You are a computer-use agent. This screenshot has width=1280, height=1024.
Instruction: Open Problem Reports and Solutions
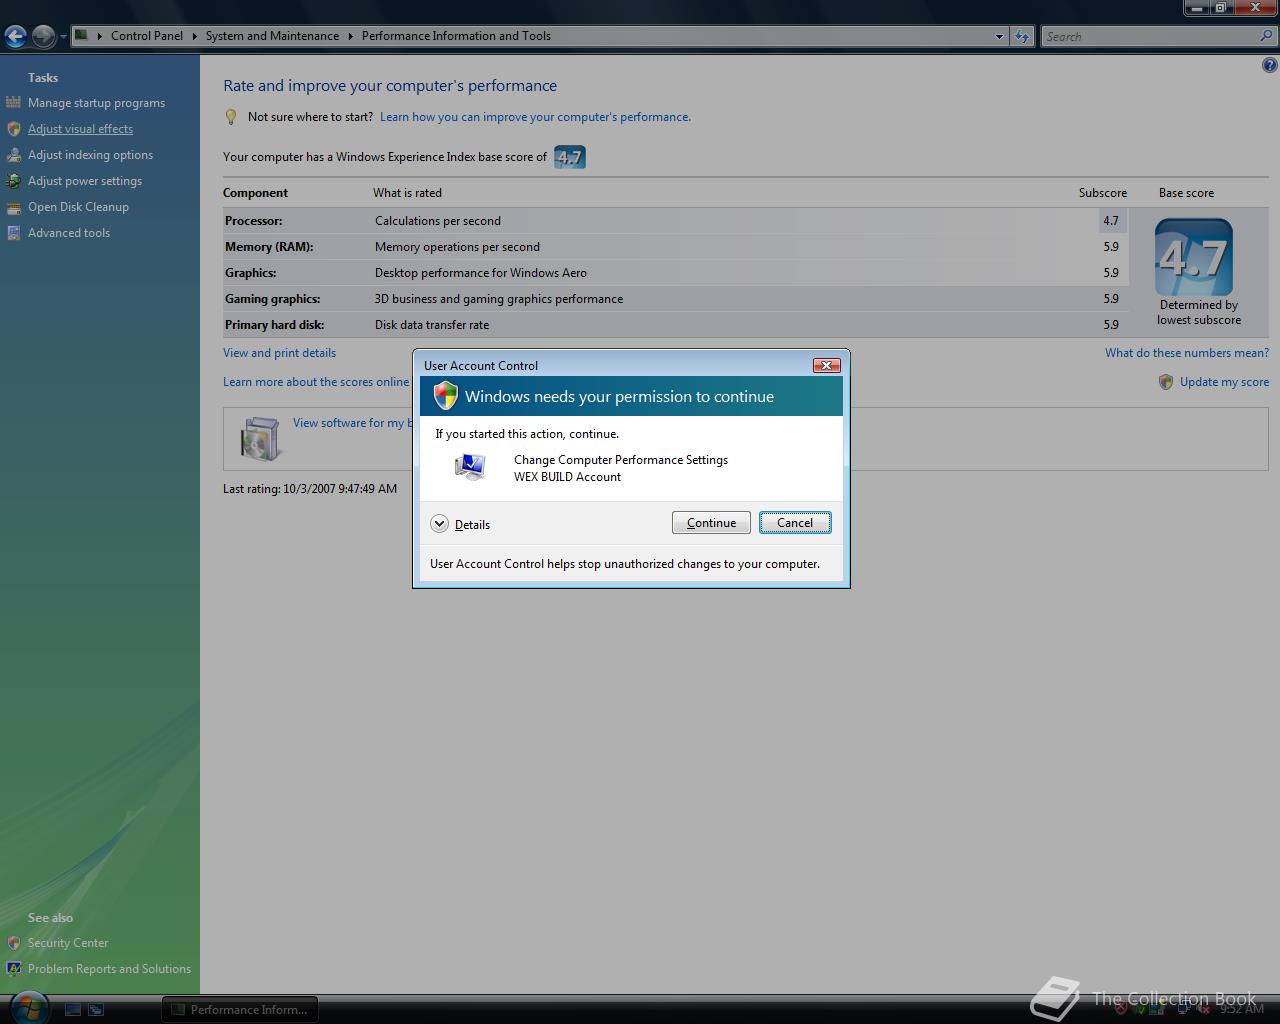click(x=109, y=969)
